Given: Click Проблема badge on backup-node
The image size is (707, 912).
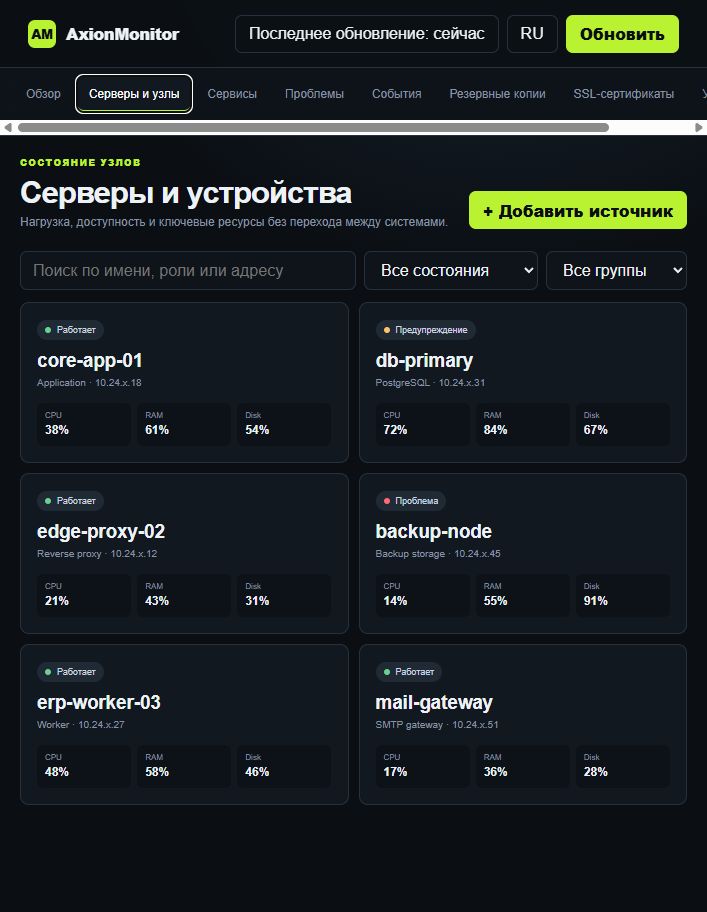Looking at the screenshot, I should (x=411, y=501).
